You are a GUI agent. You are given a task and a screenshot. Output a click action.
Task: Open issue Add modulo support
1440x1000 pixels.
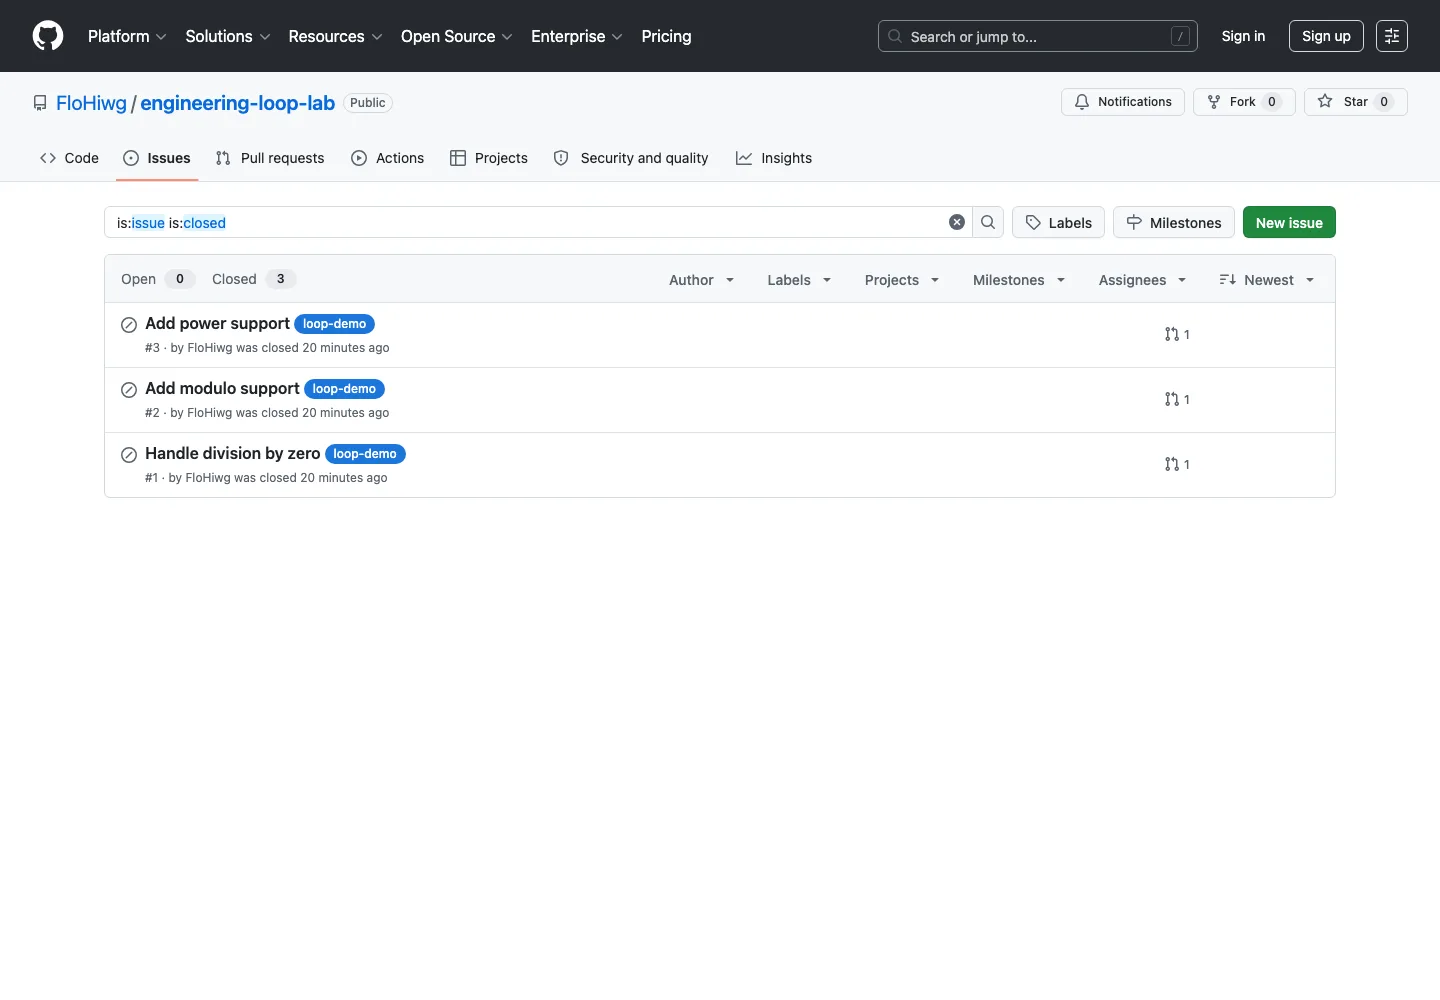point(222,388)
